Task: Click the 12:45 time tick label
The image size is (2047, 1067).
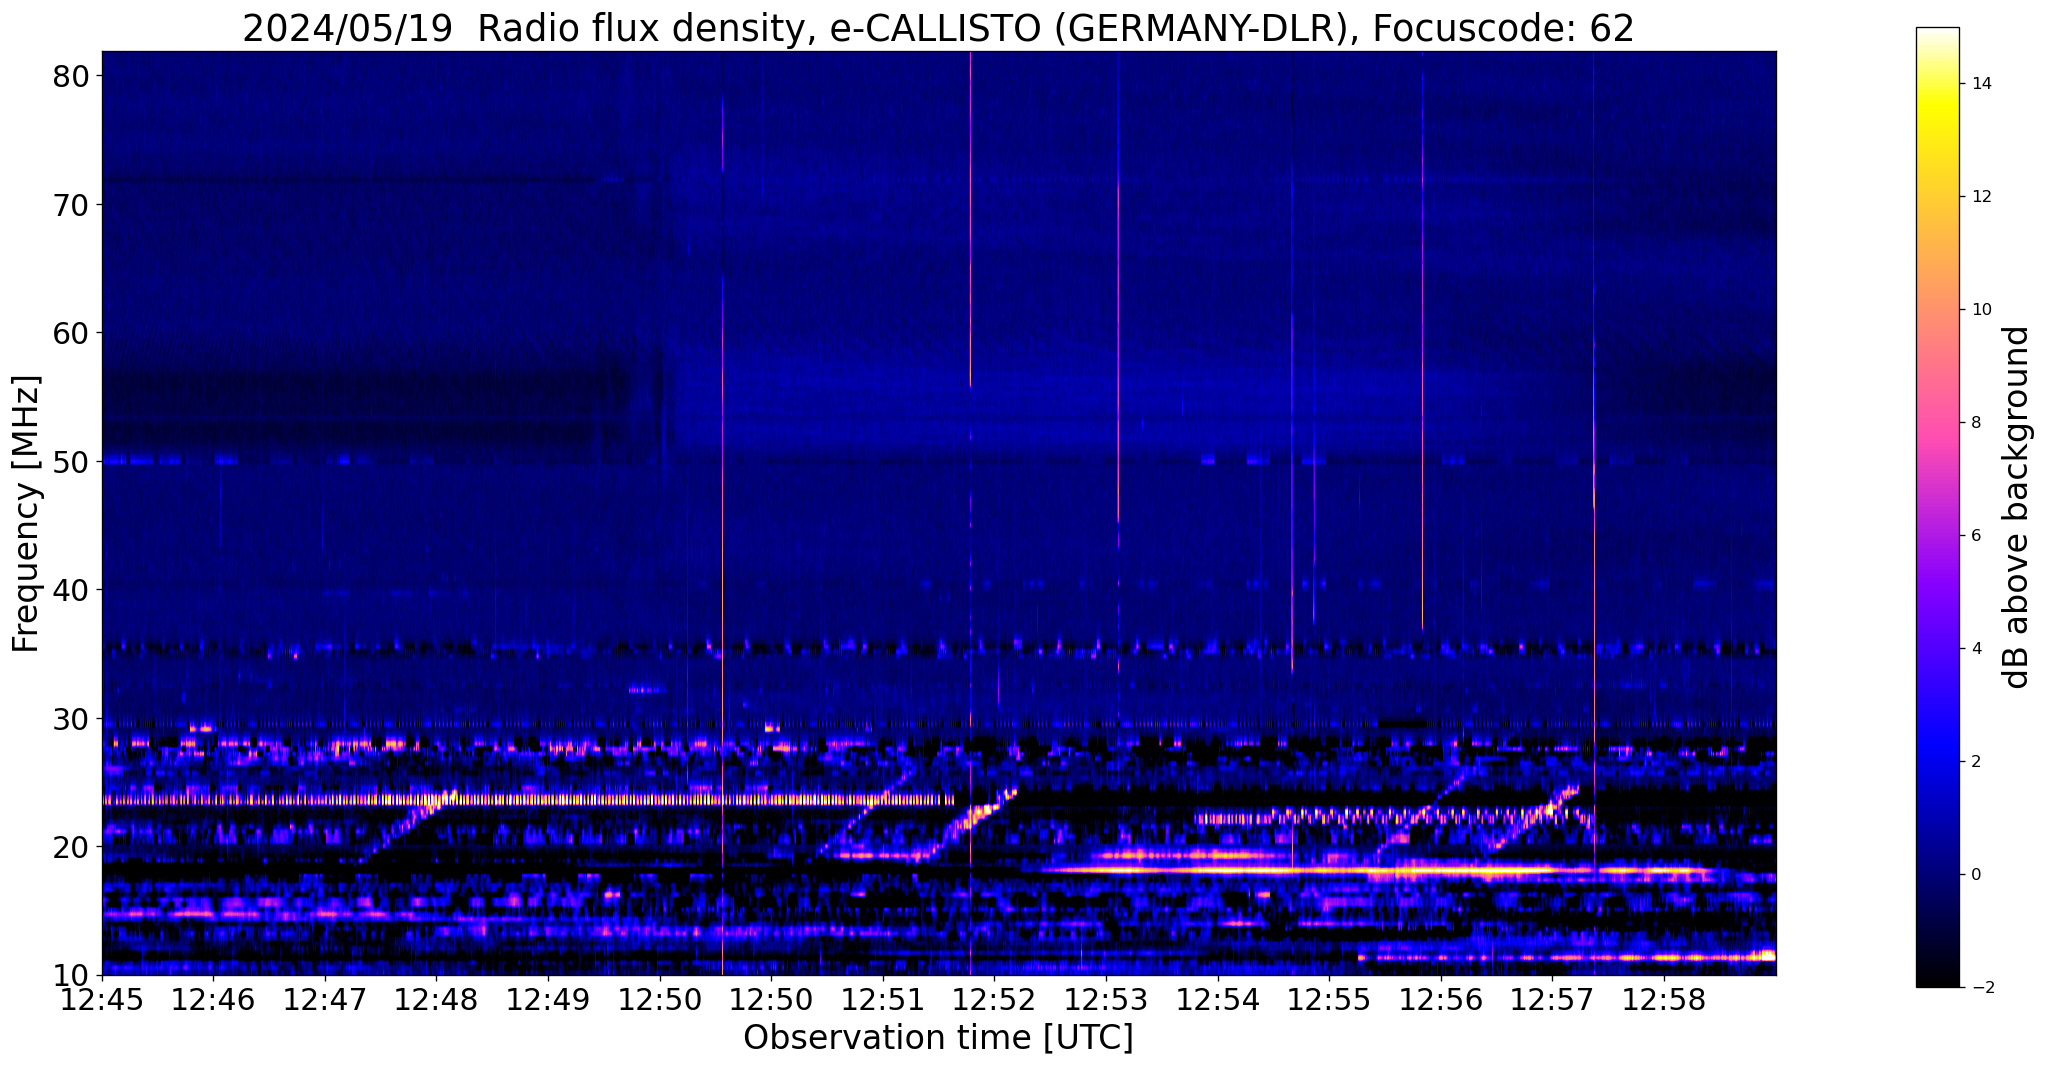Action: pos(102,1000)
